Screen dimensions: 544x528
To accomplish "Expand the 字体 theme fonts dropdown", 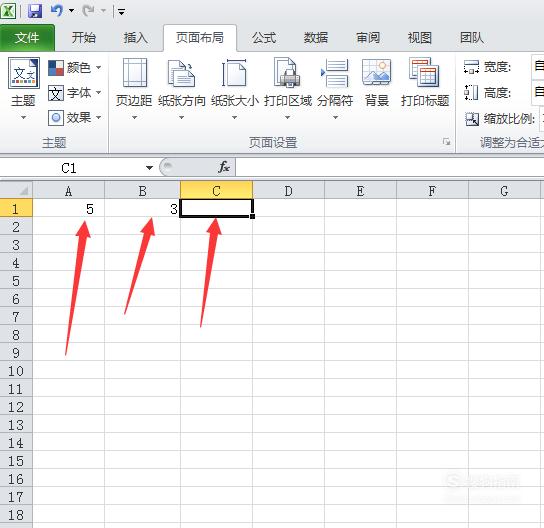I will point(99,92).
